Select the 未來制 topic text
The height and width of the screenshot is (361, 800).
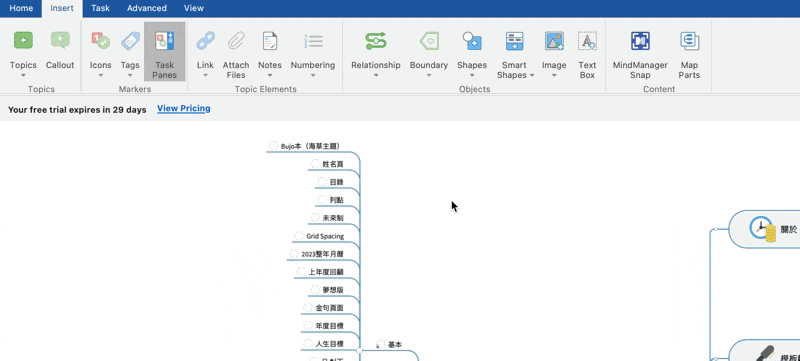click(x=333, y=218)
